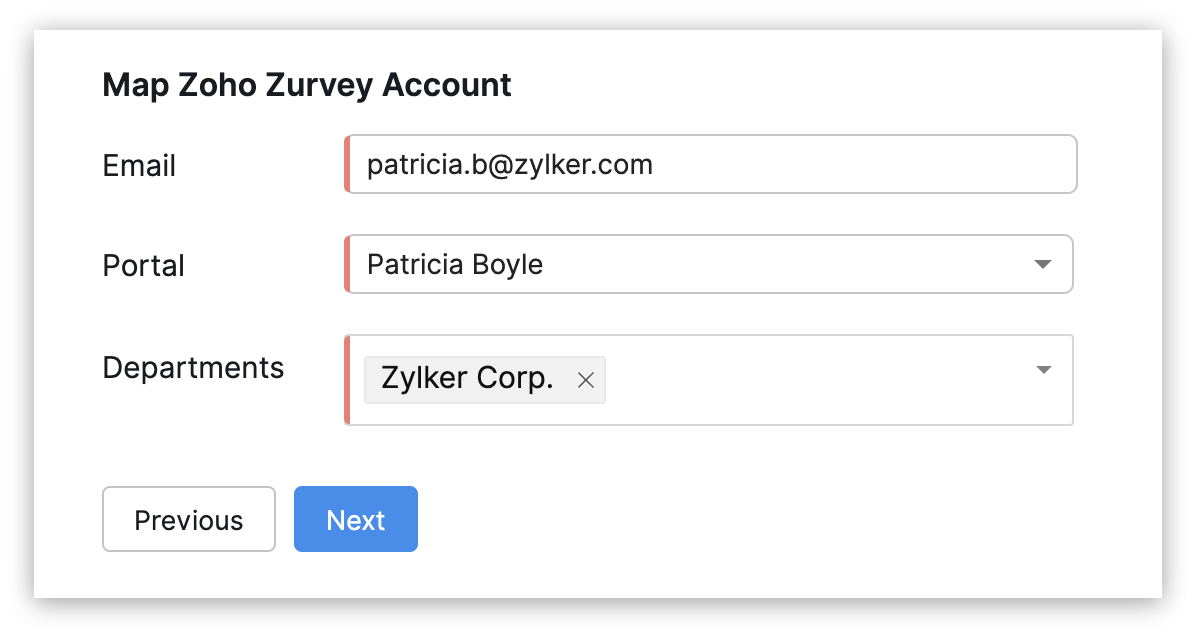Screen dimensions: 1196x636
Task: Click the Email field label
Action: coord(139,165)
